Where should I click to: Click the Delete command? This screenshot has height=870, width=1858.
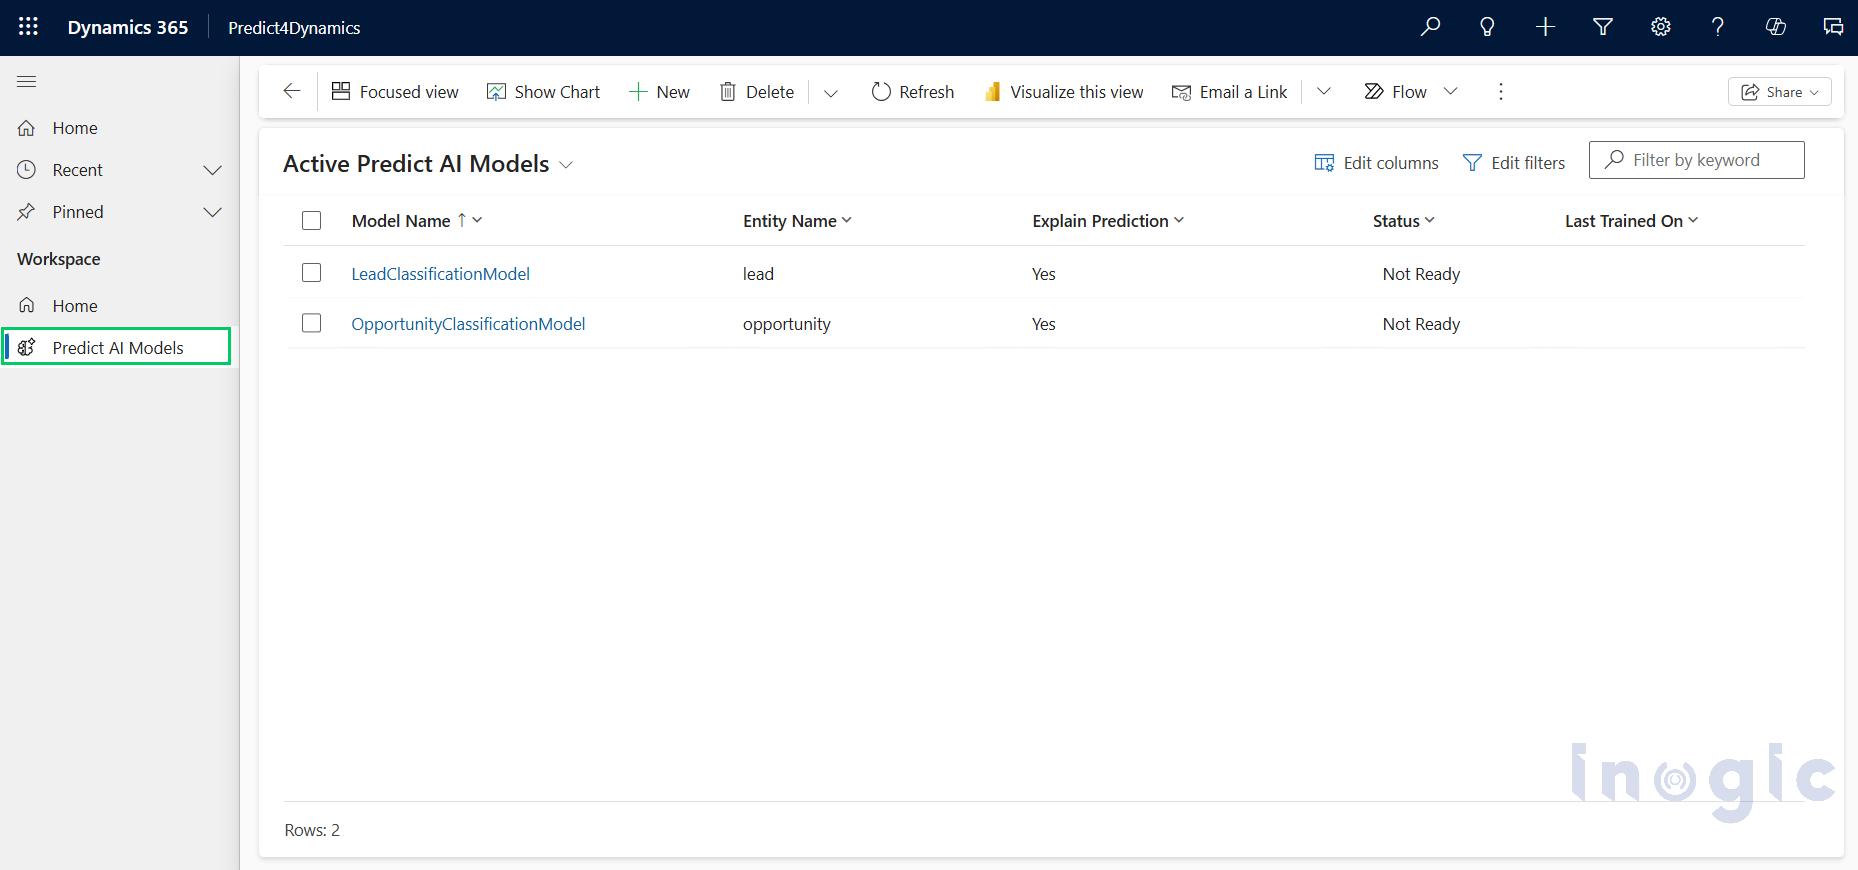(757, 92)
